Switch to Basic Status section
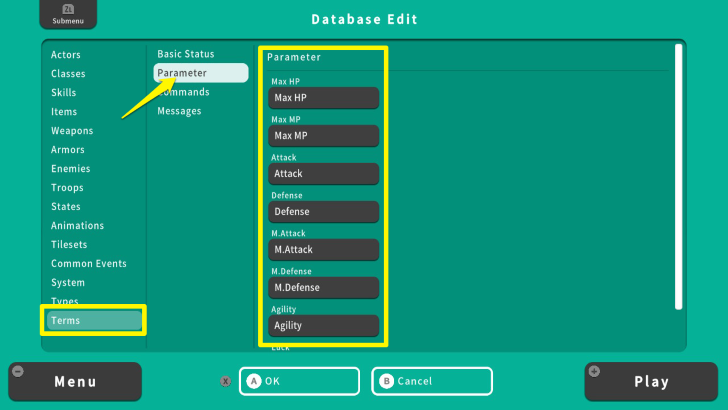This screenshot has width=728, height=410. pyautogui.click(x=186, y=54)
